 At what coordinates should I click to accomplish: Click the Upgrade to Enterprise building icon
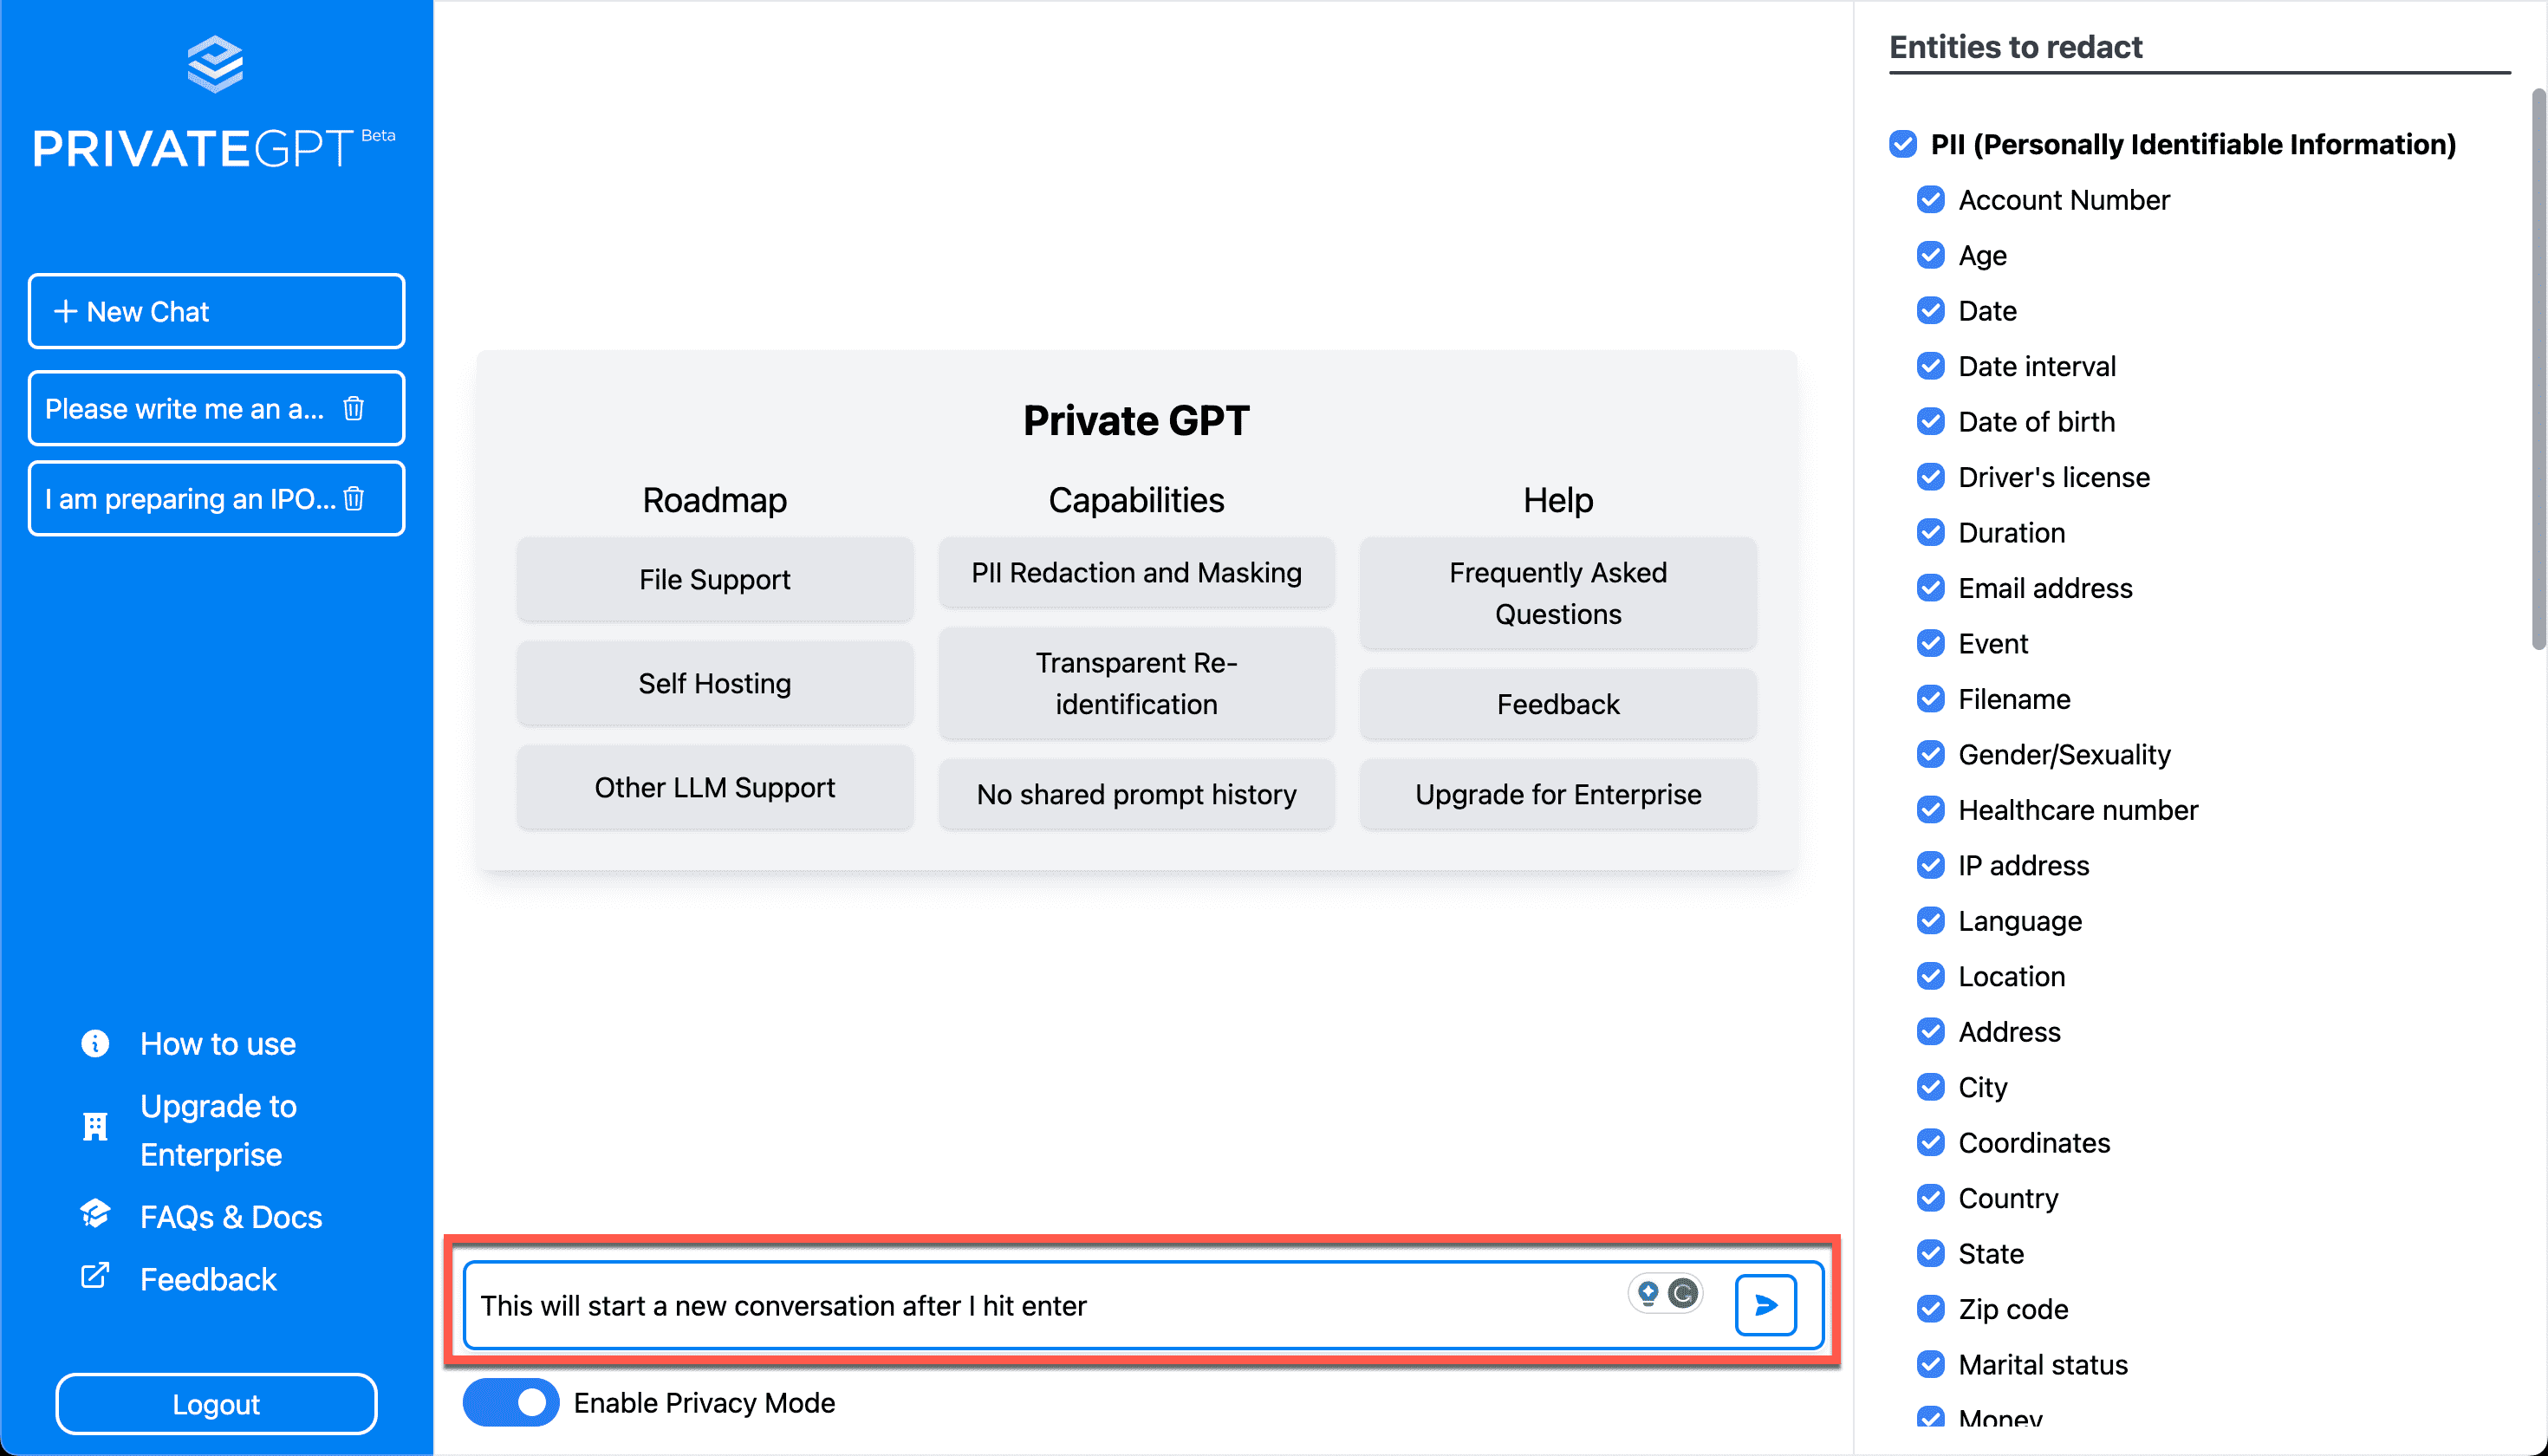(95, 1128)
